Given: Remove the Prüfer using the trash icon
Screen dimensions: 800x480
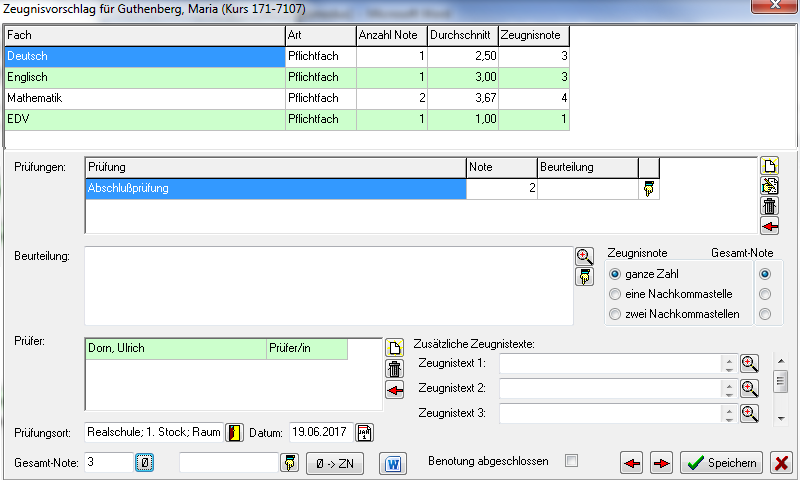Looking at the screenshot, I should (x=394, y=369).
